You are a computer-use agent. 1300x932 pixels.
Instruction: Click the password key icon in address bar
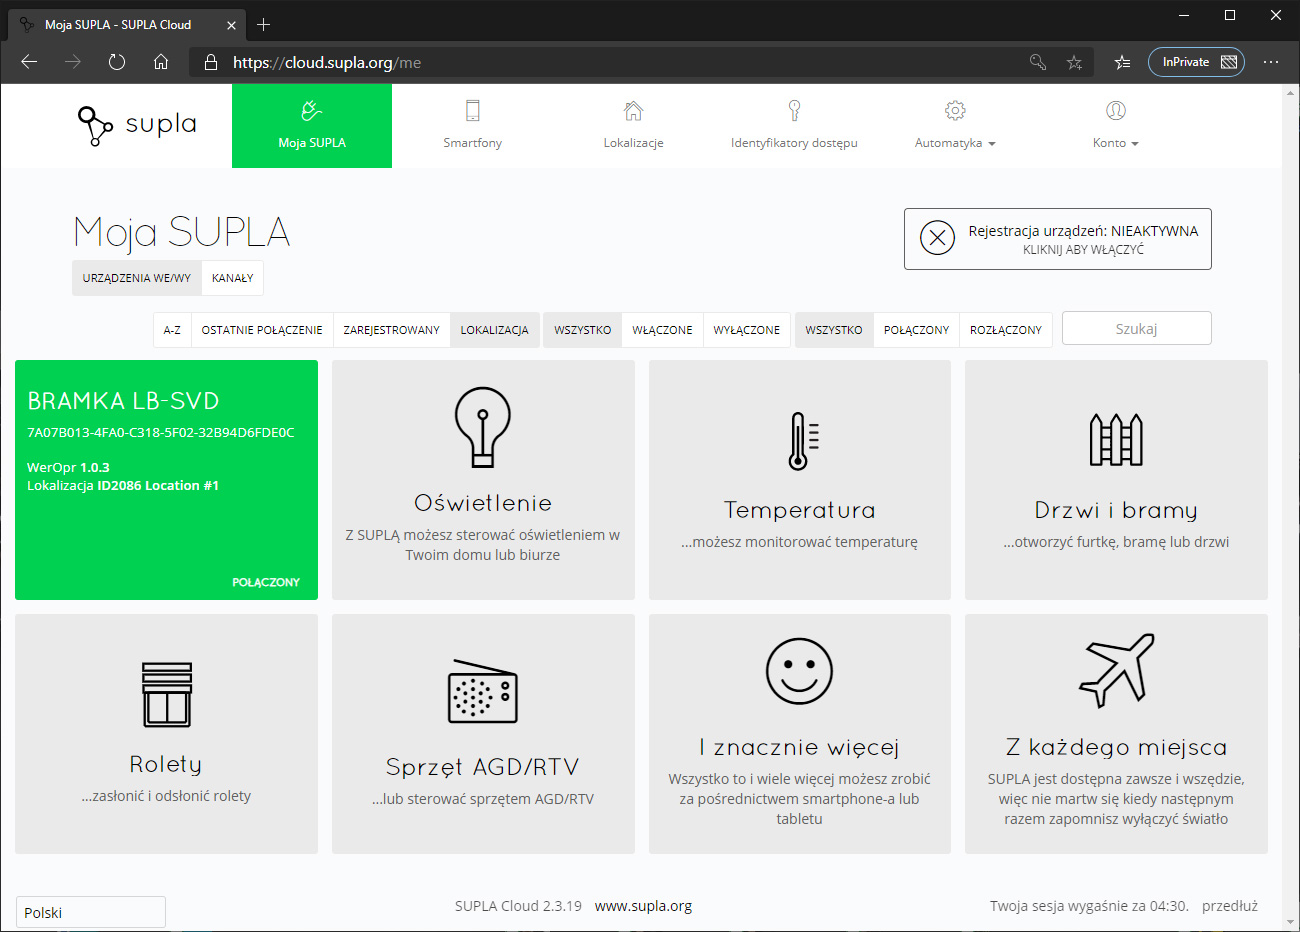(x=1038, y=62)
